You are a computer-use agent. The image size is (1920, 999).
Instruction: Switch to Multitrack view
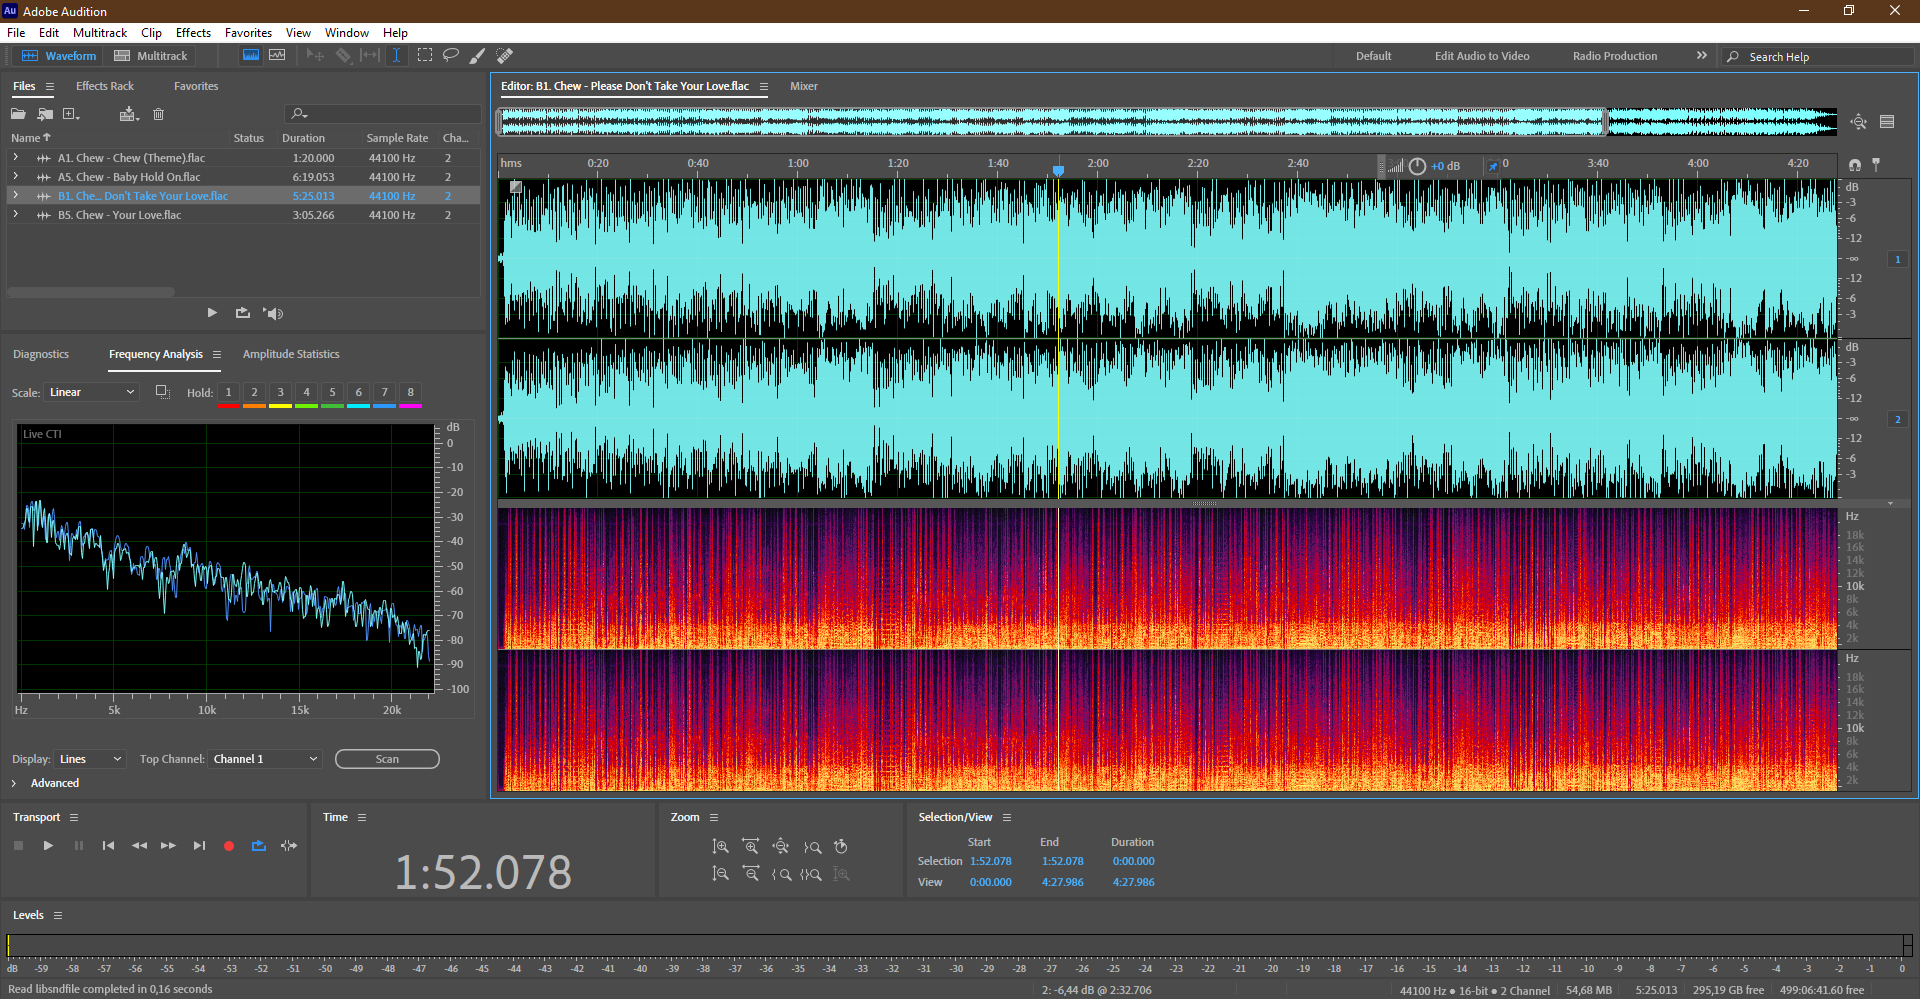point(151,56)
